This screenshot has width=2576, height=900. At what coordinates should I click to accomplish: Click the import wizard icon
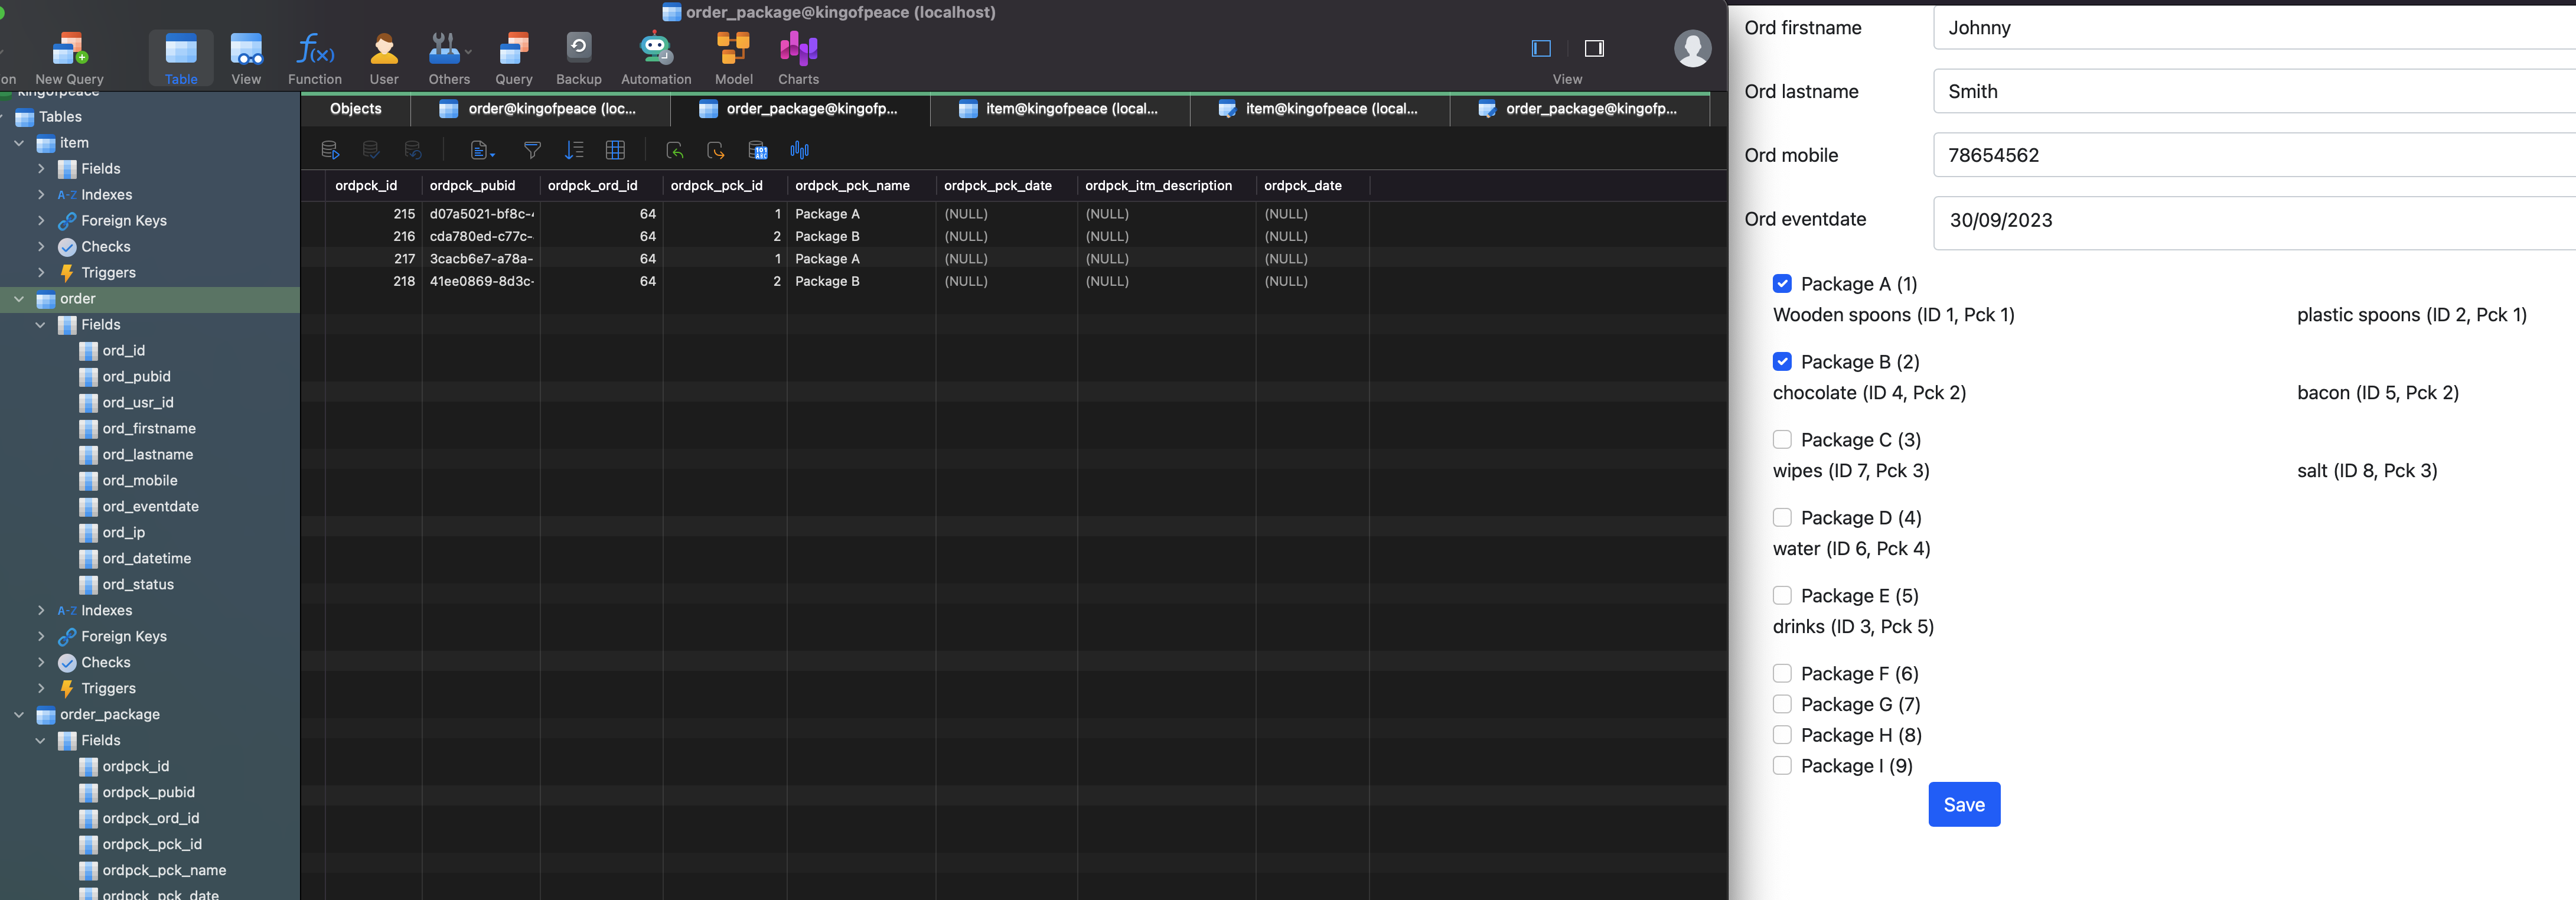pyautogui.click(x=675, y=150)
